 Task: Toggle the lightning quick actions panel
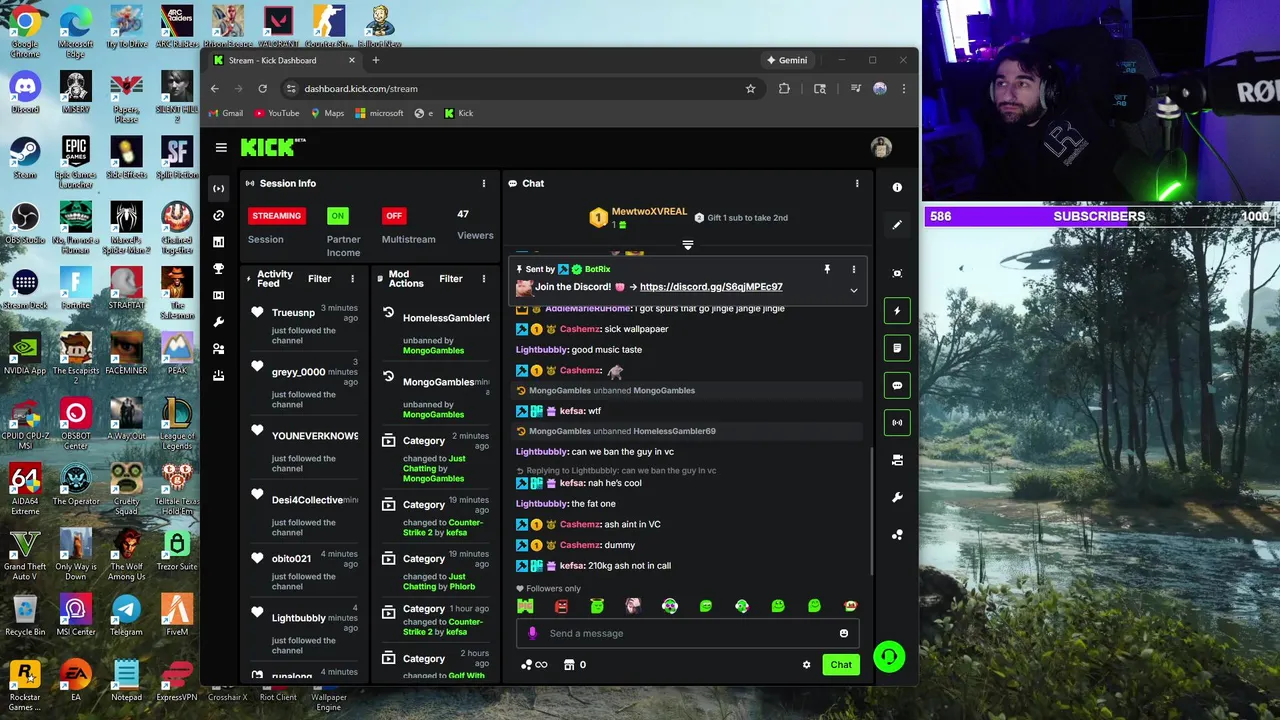tap(897, 311)
